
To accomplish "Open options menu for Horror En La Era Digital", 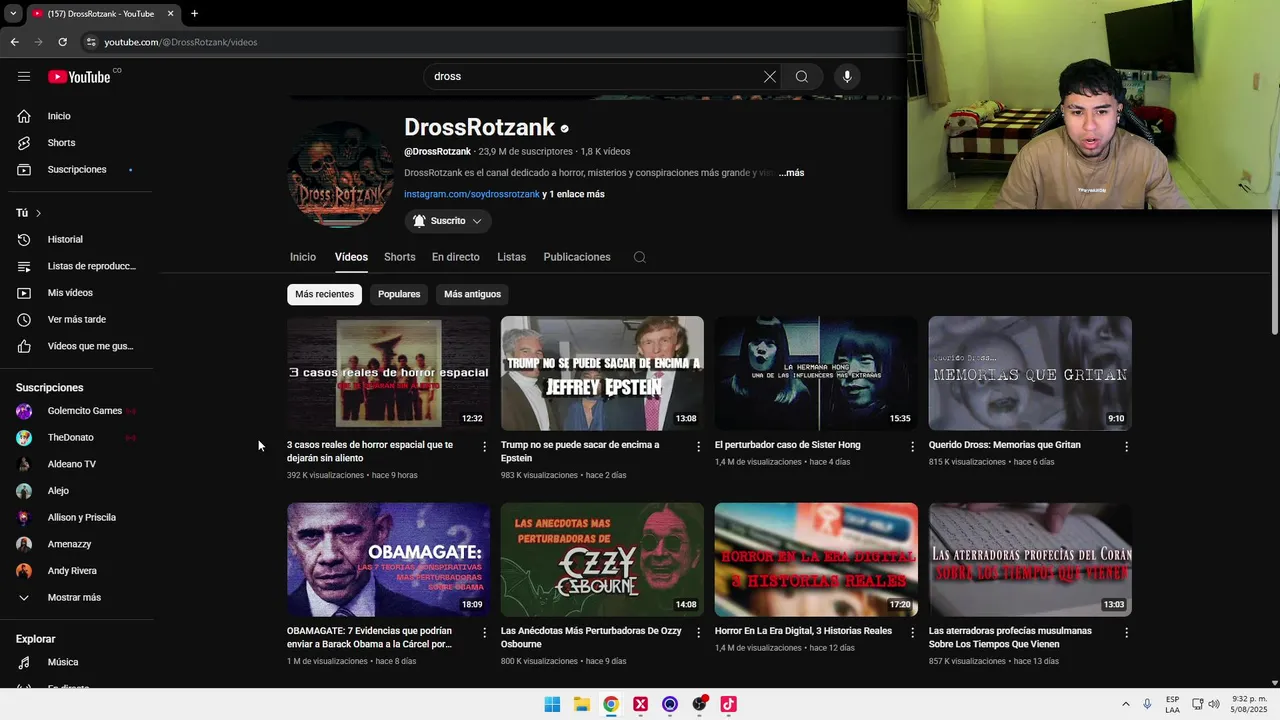I will point(912,632).
